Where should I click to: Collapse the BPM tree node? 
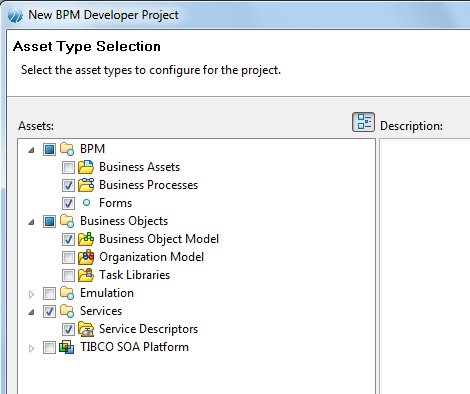(31, 150)
